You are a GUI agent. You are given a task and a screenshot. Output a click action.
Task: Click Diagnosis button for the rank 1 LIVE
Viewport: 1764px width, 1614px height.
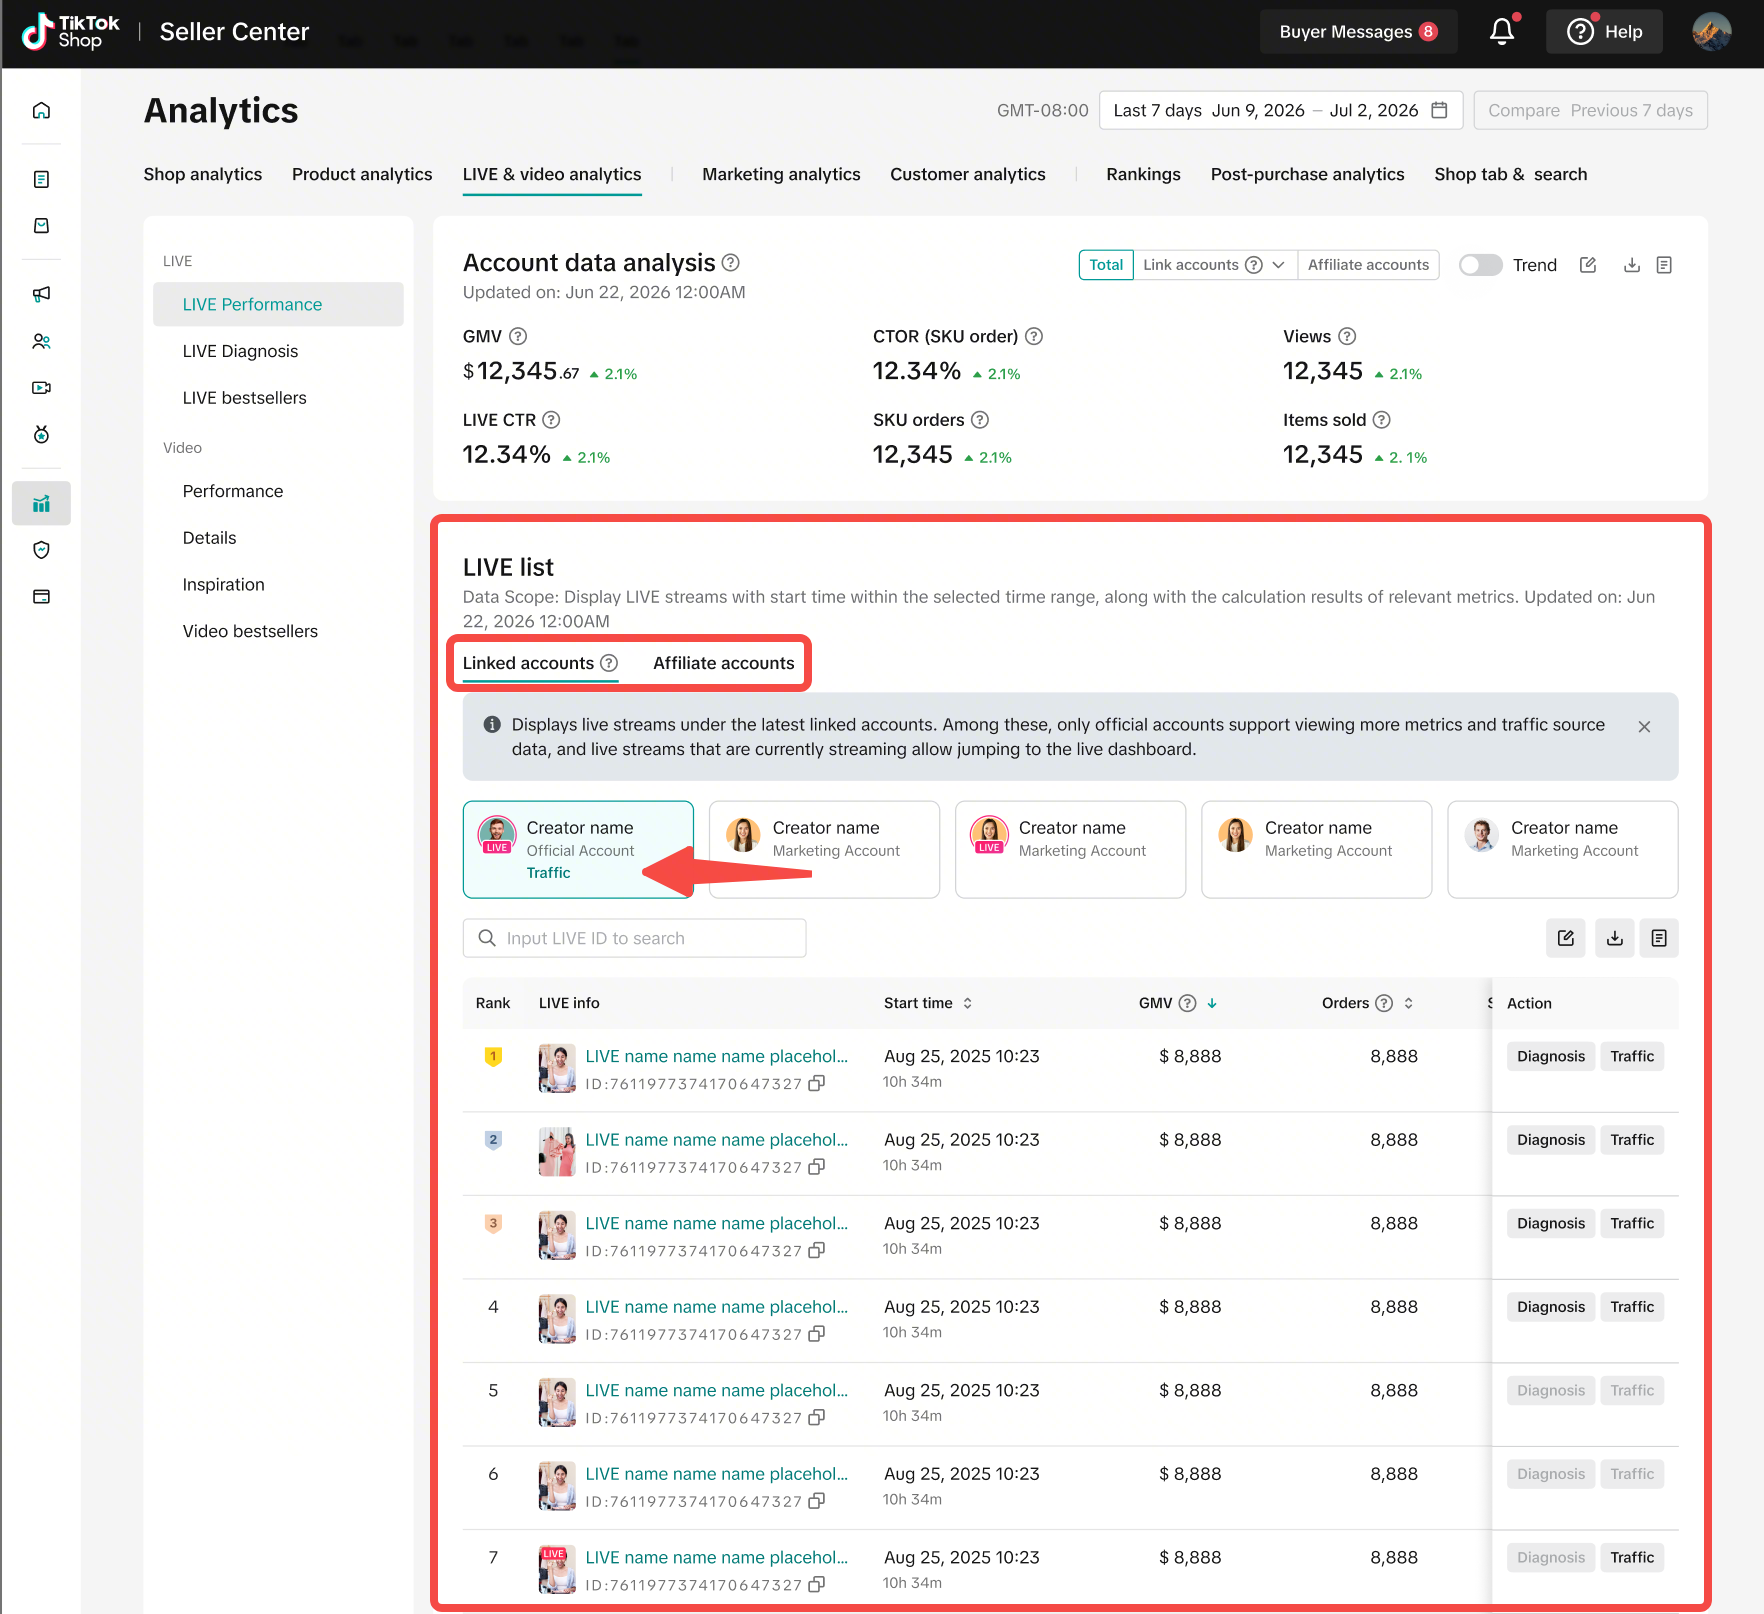(x=1550, y=1056)
